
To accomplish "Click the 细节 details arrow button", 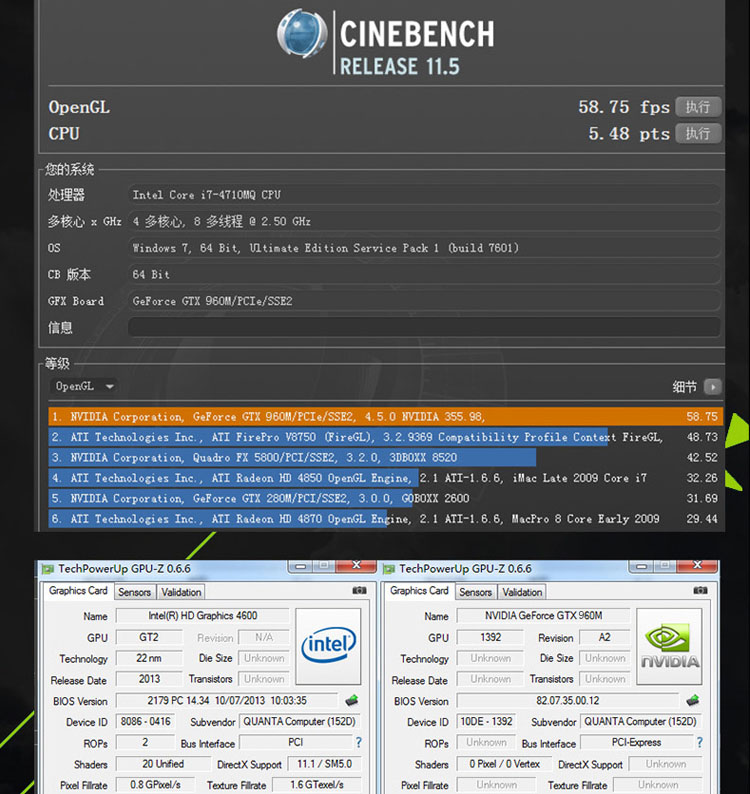I will point(713,387).
